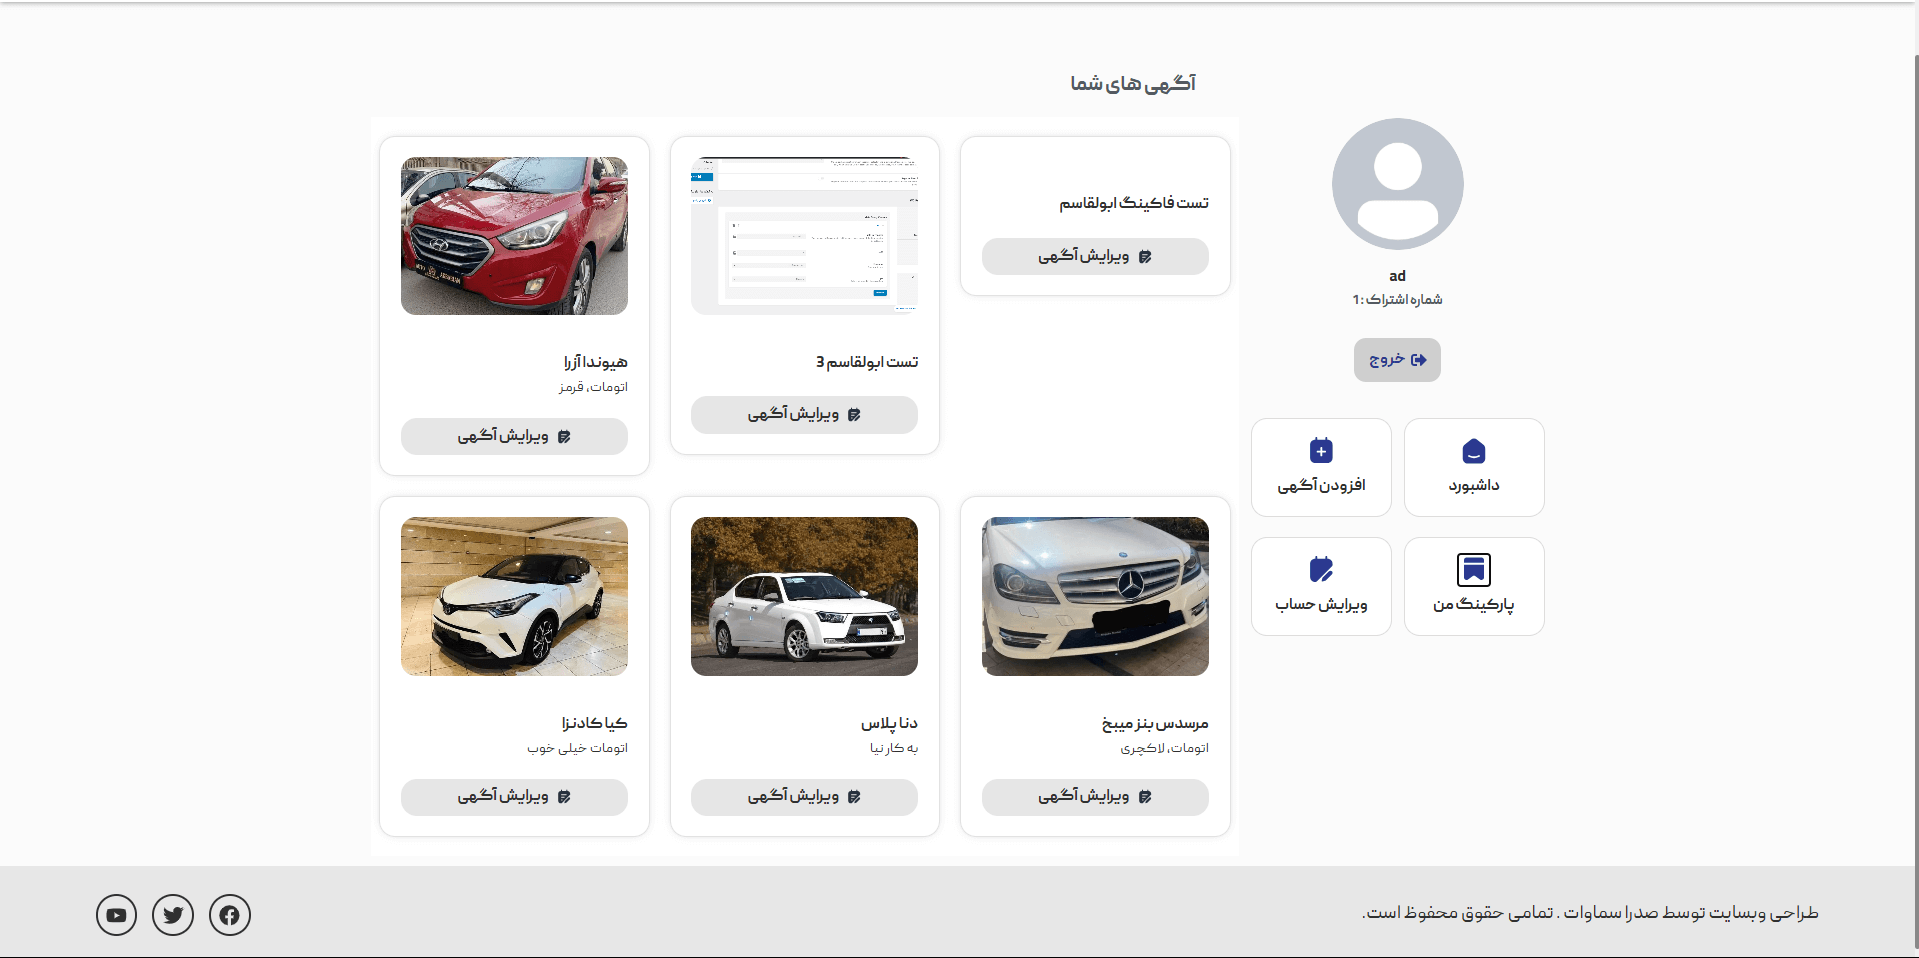Click the داشبورد dashboard icon

1474,451
